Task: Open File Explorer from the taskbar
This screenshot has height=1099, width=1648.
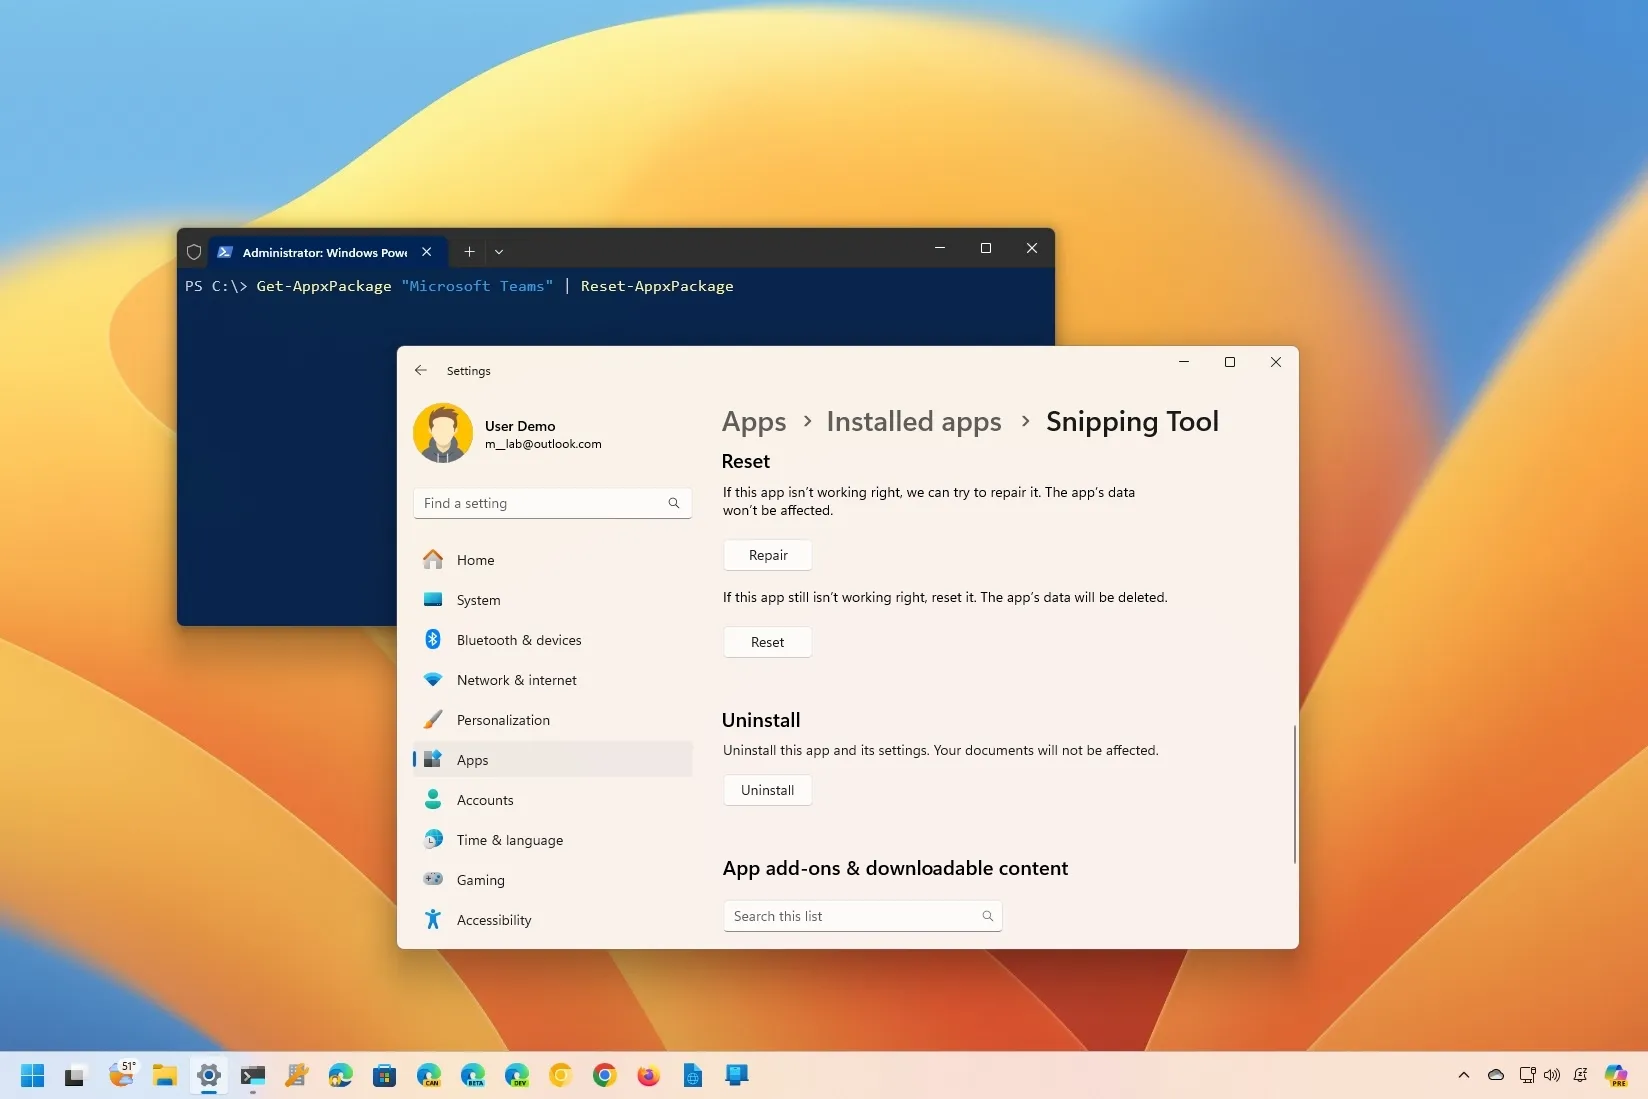Action: (164, 1076)
